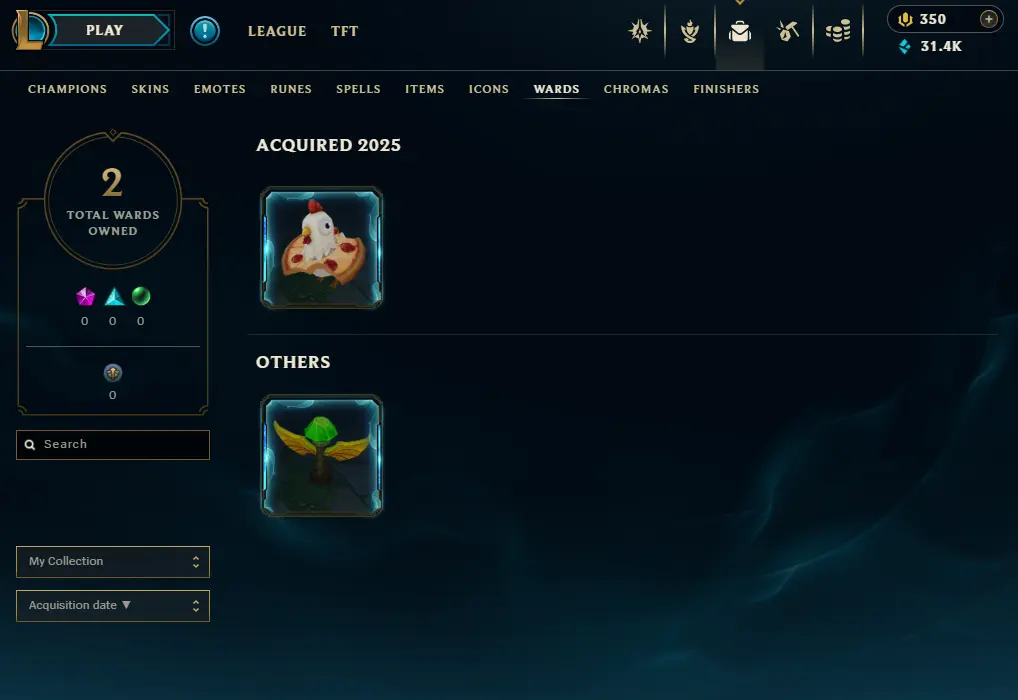Image resolution: width=1018 pixels, height=700 pixels.
Task: Expand the My Collection dropdown
Action: tap(113, 562)
